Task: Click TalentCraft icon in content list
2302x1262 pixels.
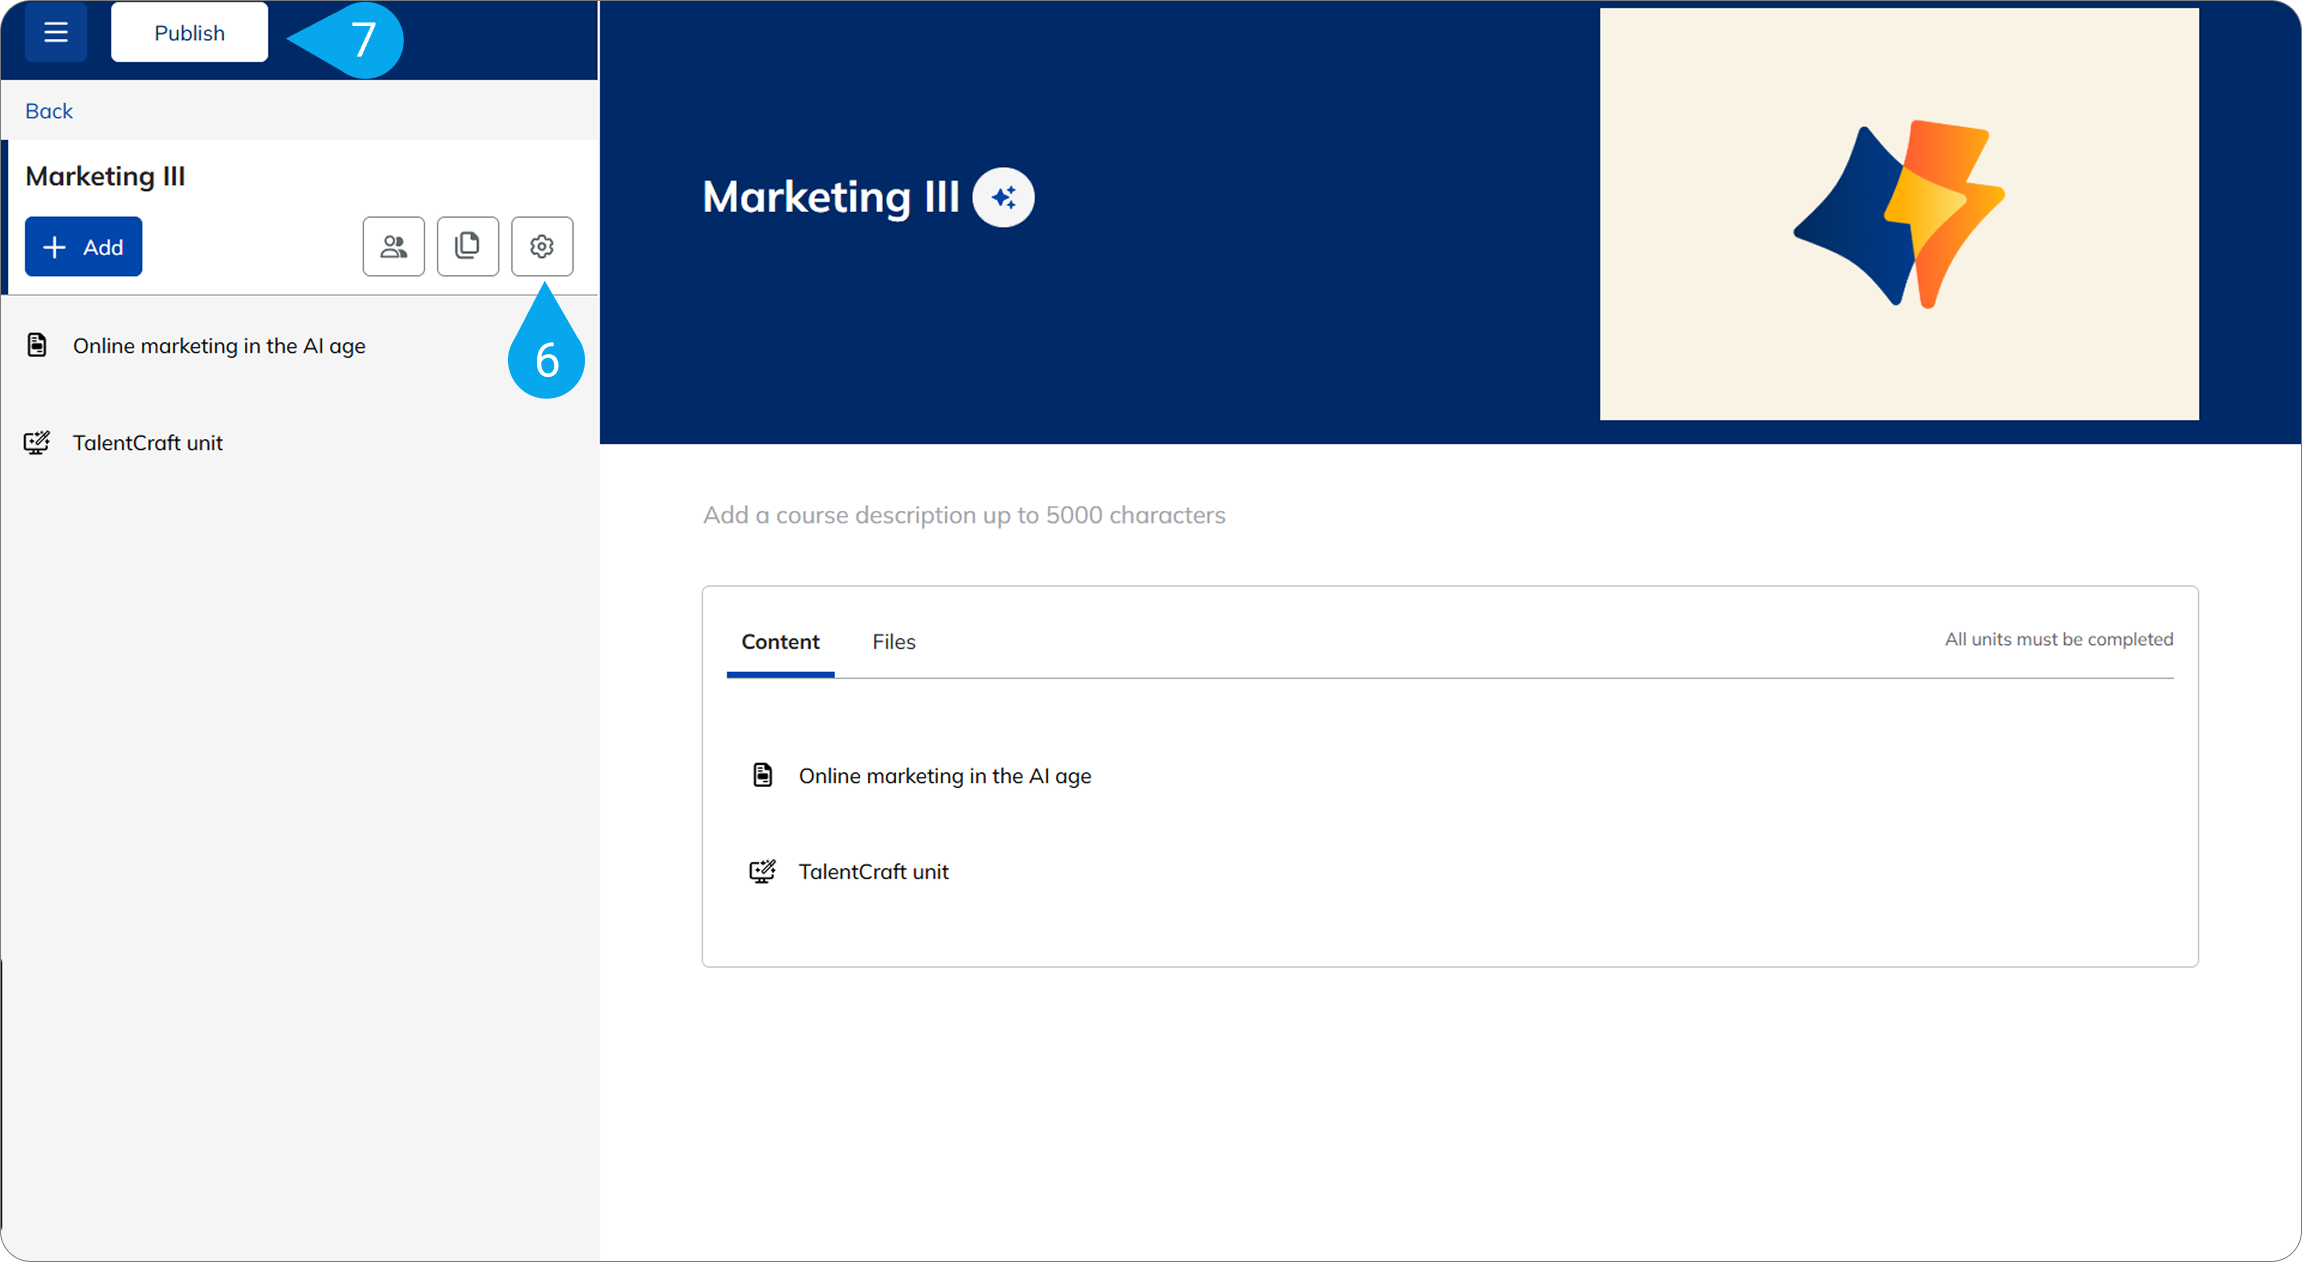Action: [763, 871]
